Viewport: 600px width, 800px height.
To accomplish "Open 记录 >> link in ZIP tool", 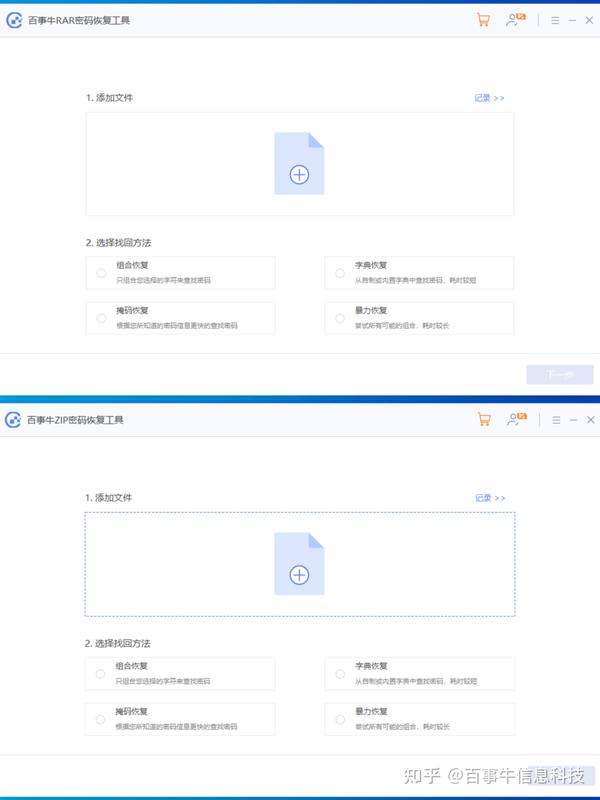I will pyautogui.click(x=490, y=498).
